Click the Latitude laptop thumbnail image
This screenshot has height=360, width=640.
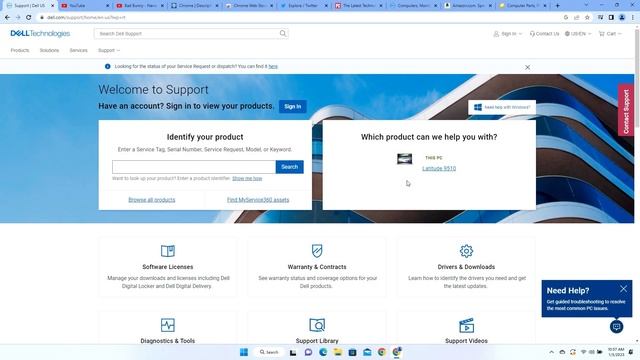tap(404, 158)
